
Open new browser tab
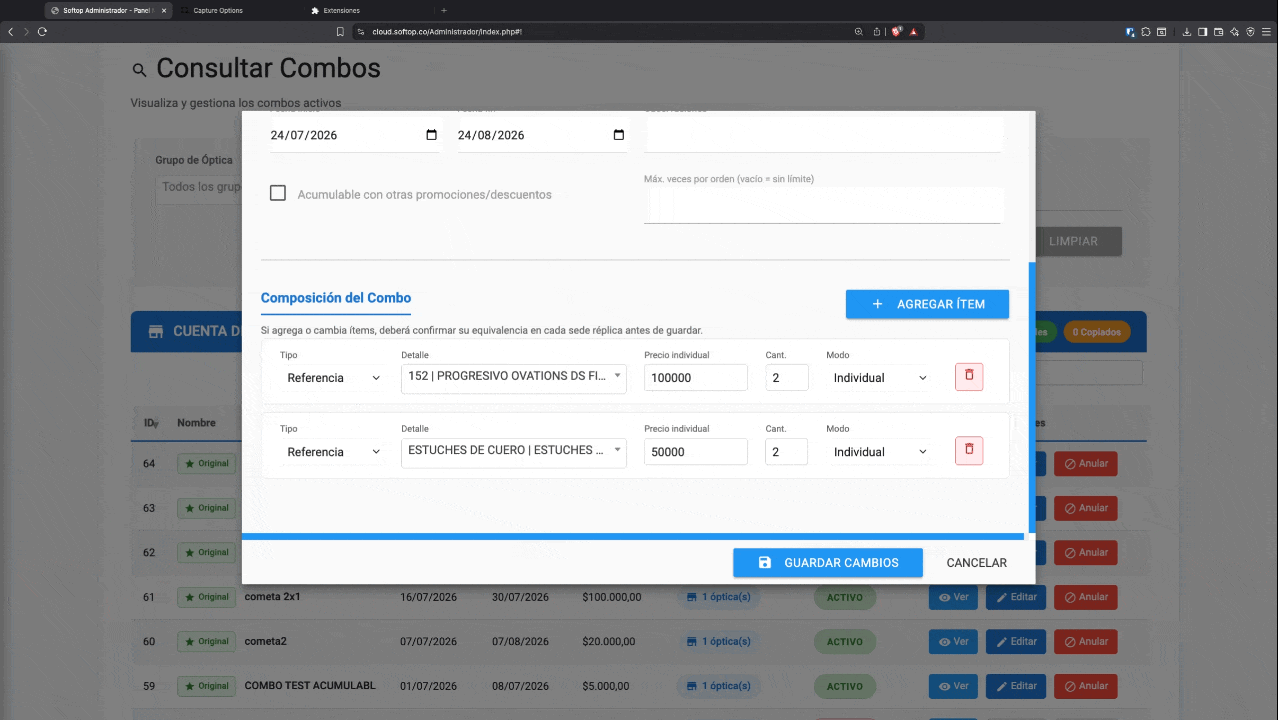[444, 10]
